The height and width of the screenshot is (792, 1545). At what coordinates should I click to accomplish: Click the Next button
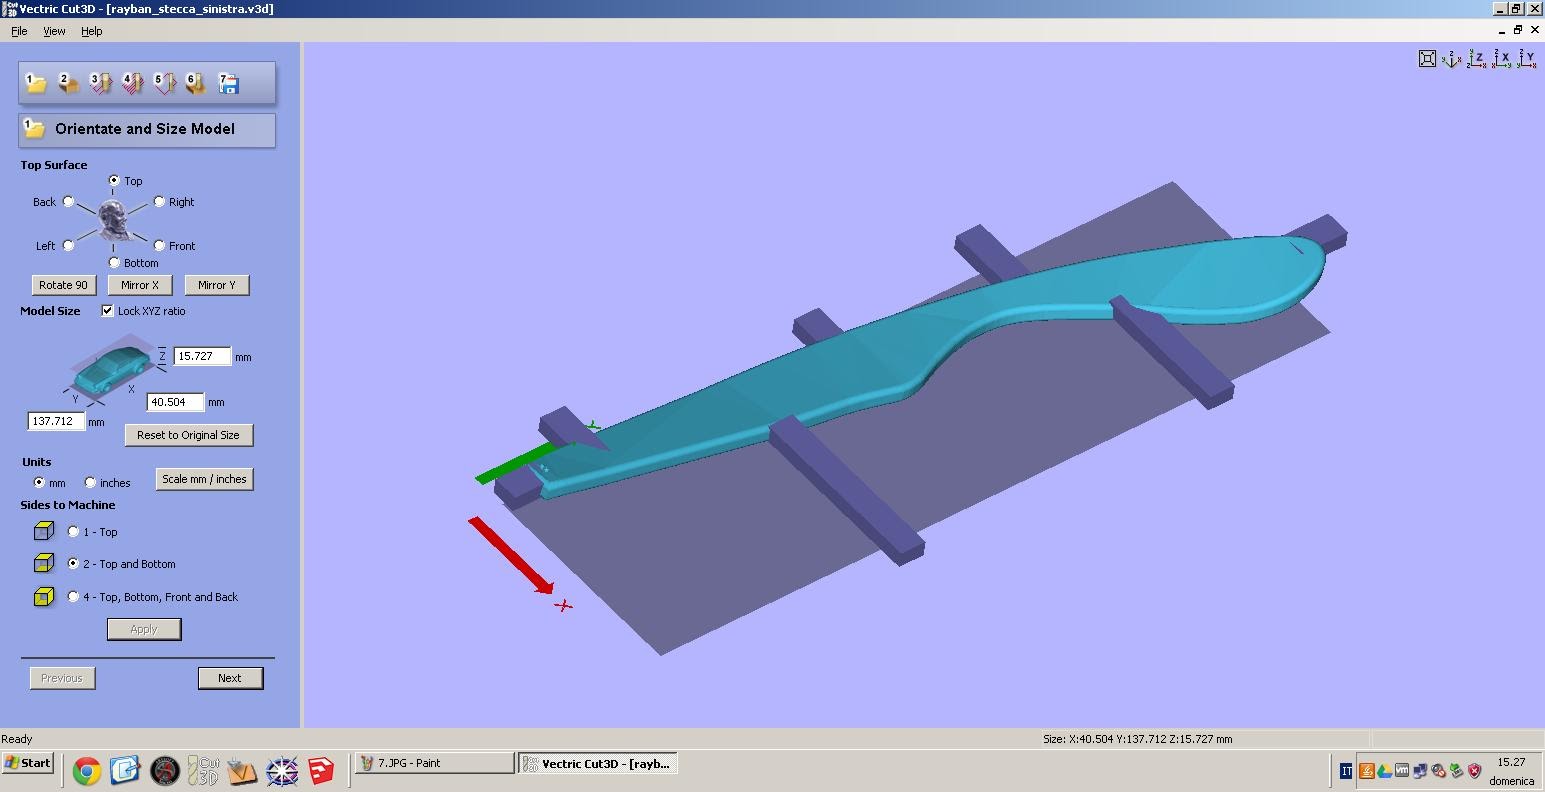click(x=230, y=678)
